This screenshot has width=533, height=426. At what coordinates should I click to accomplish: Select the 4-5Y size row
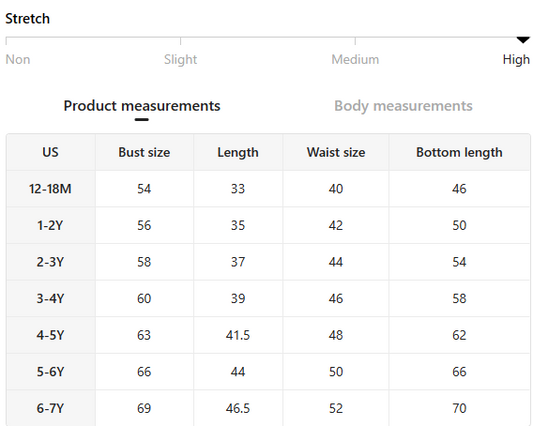point(268,335)
